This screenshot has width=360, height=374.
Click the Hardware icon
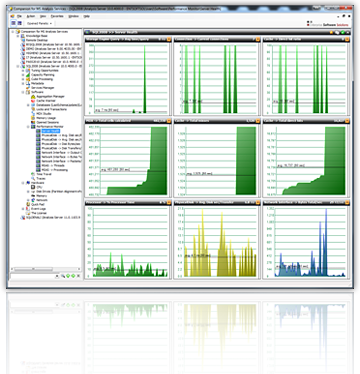[x=28, y=183]
